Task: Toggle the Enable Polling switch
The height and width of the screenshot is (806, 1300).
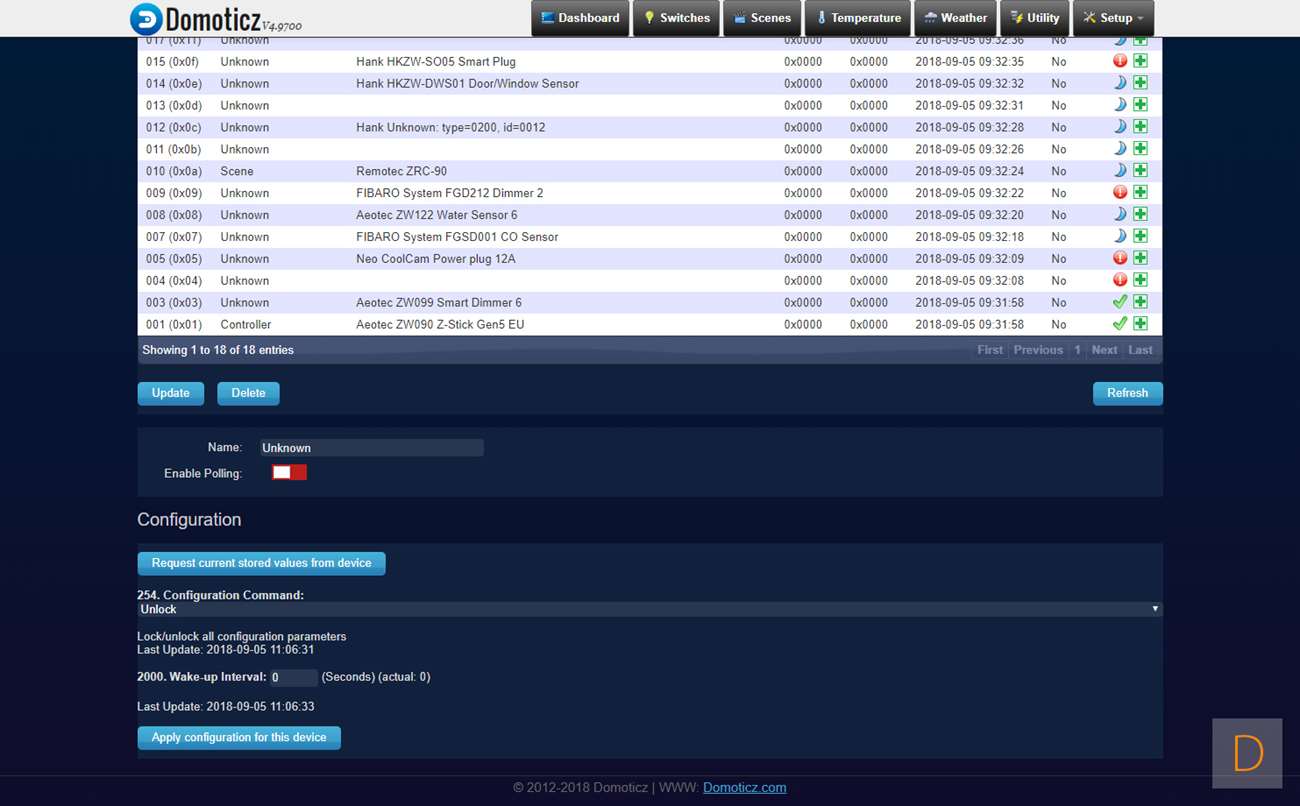Action: (x=289, y=472)
